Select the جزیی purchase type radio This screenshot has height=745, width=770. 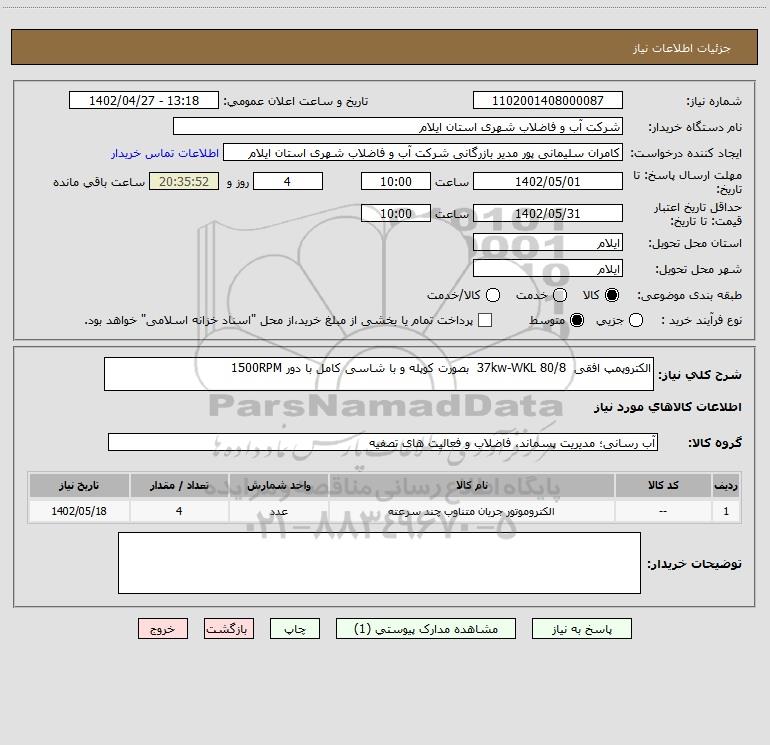coord(636,320)
